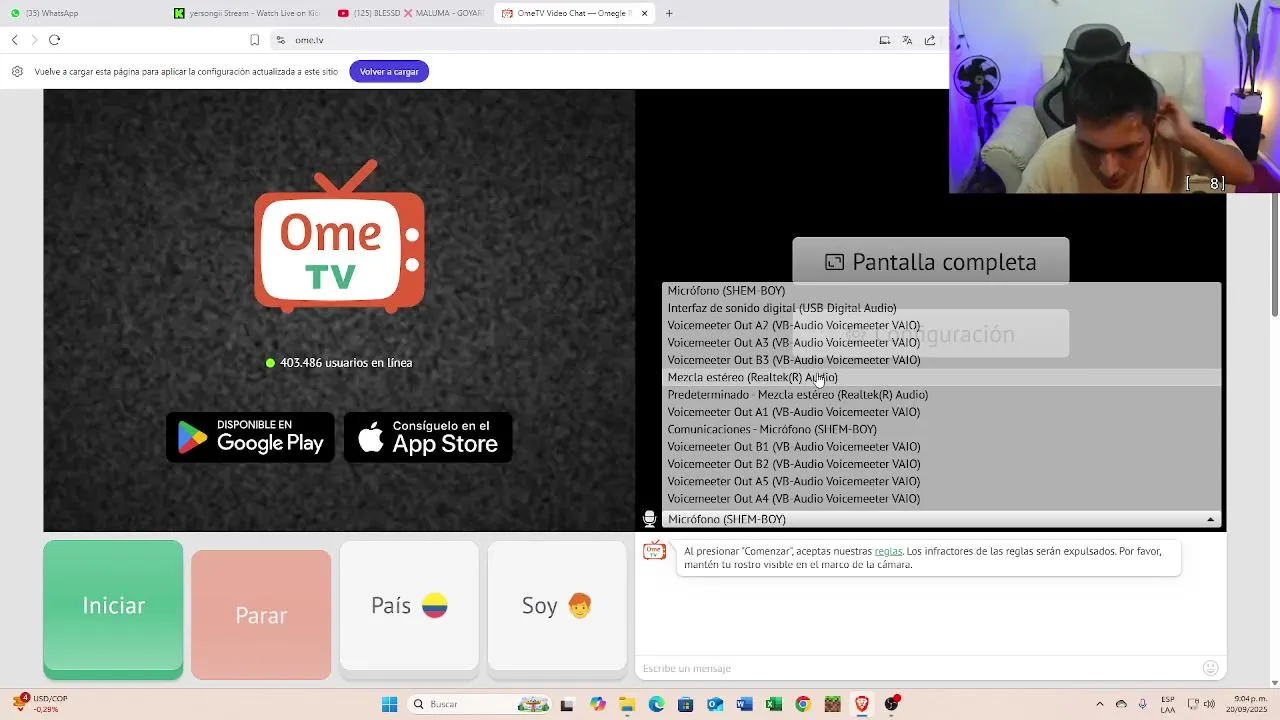Click the Volver a cargar button
This screenshot has width=1280, height=720.
pyautogui.click(x=389, y=71)
